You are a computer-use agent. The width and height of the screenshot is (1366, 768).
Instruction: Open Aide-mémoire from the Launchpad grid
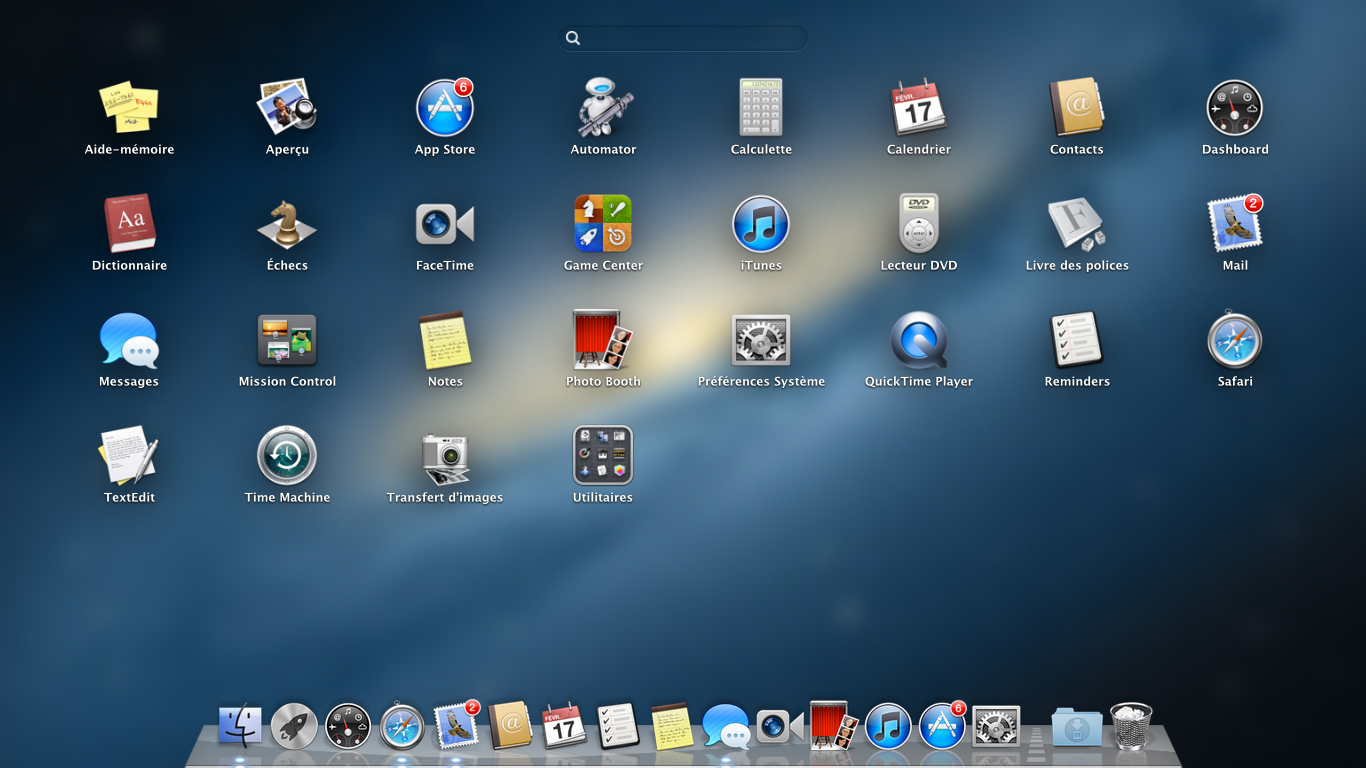[x=129, y=108]
